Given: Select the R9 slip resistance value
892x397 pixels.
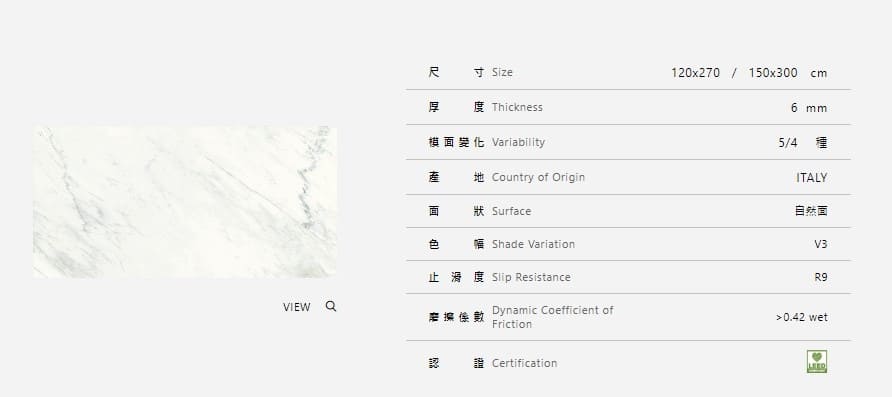Looking at the screenshot, I should (x=821, y=277).
